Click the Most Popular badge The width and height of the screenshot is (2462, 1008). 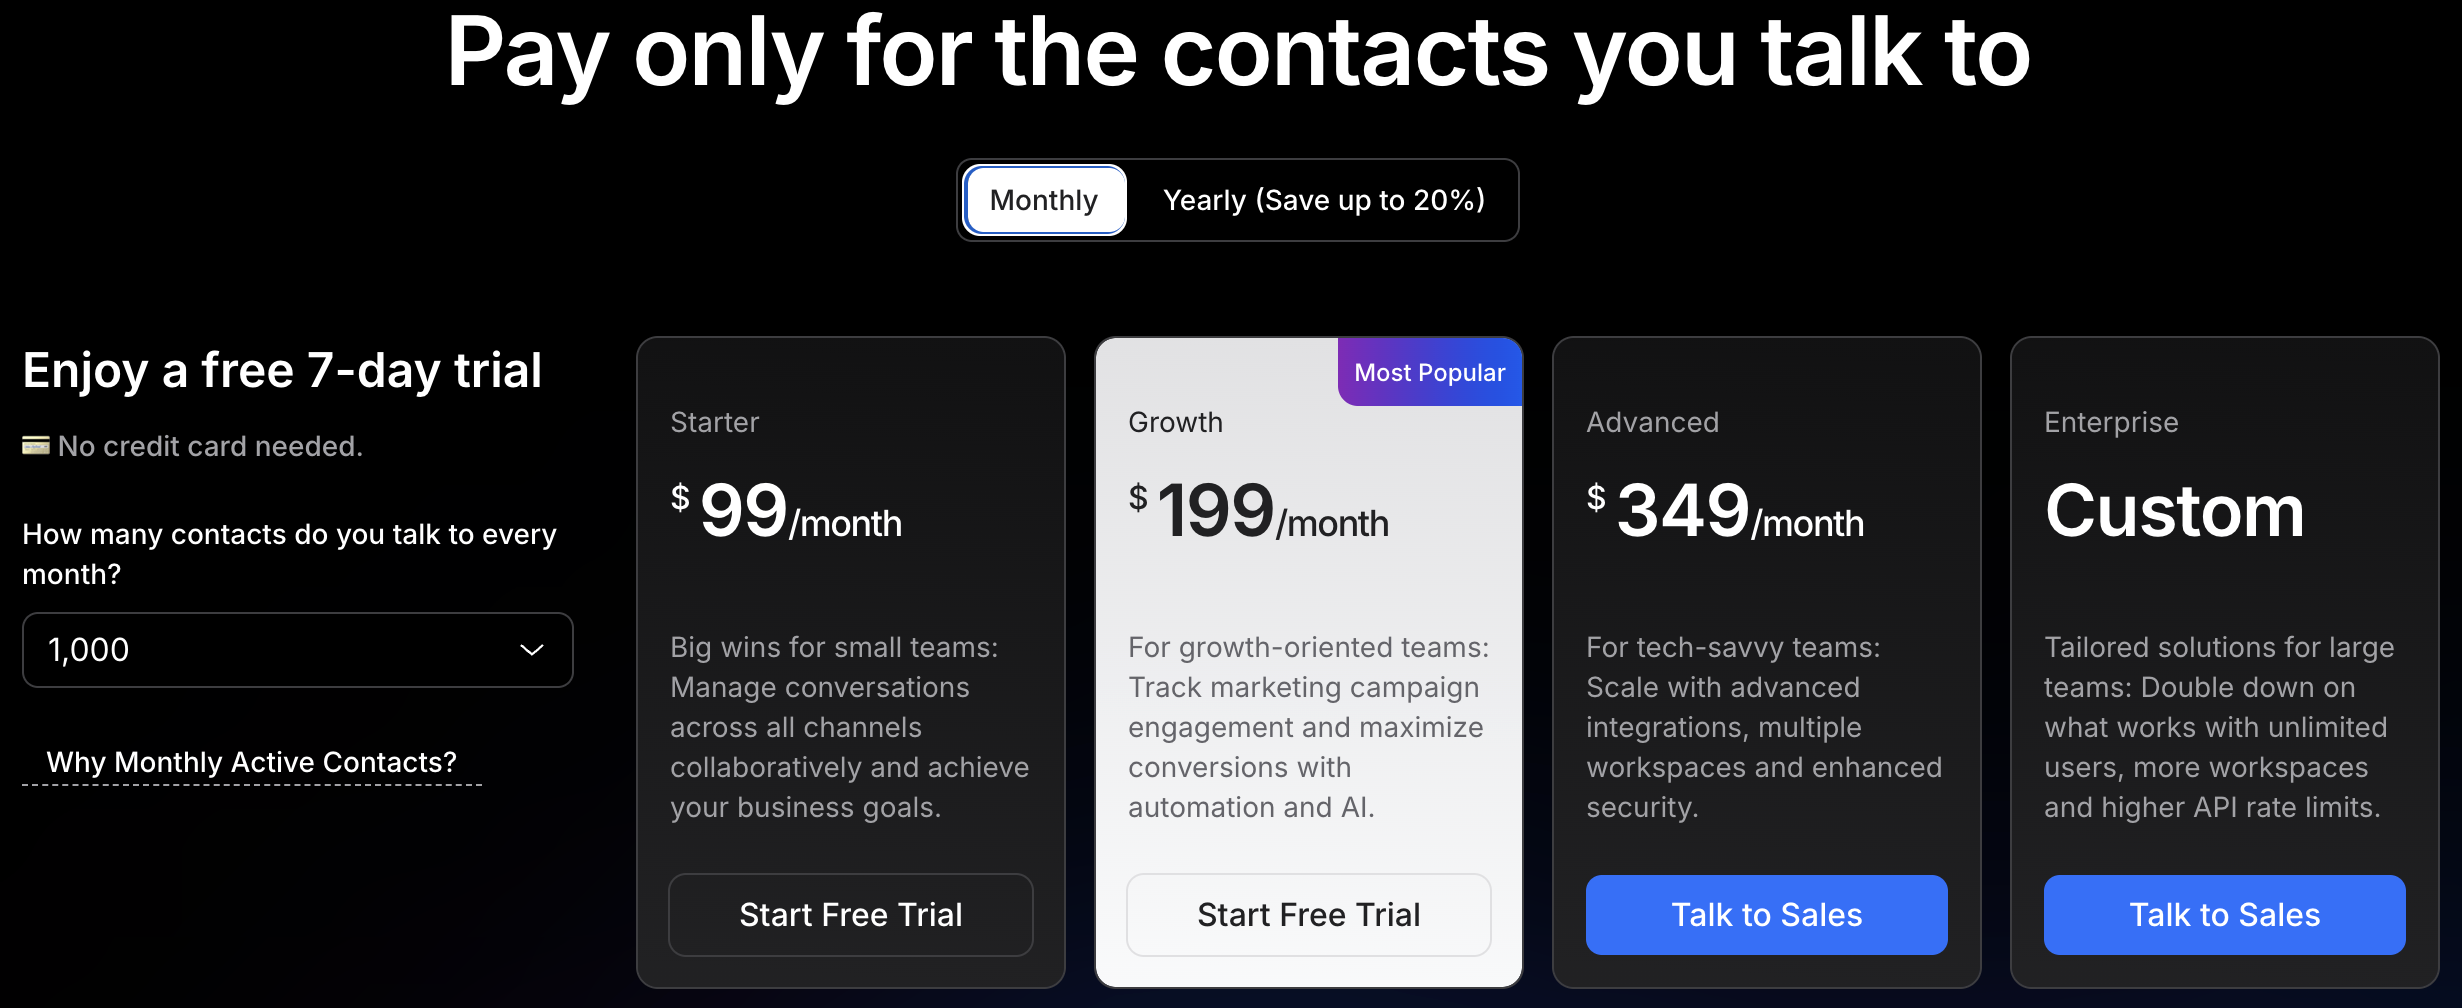[1429, 371]
